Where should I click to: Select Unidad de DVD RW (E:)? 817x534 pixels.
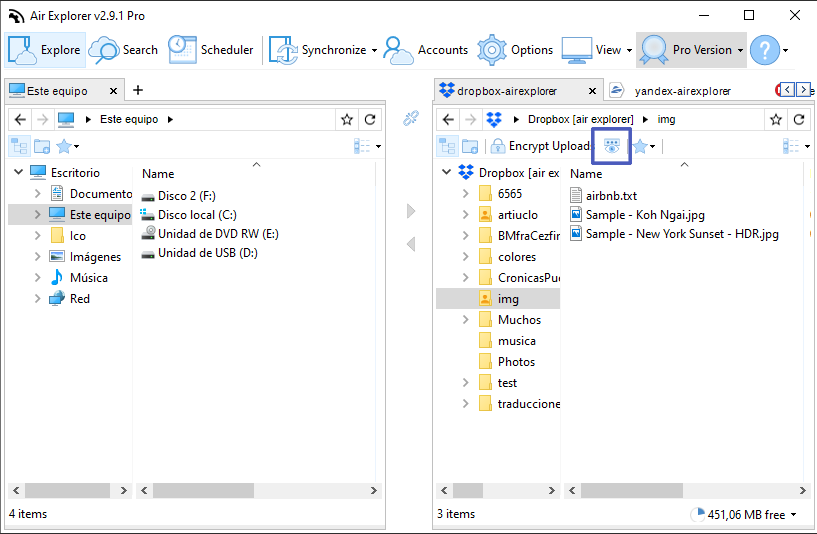coord(210,234)
